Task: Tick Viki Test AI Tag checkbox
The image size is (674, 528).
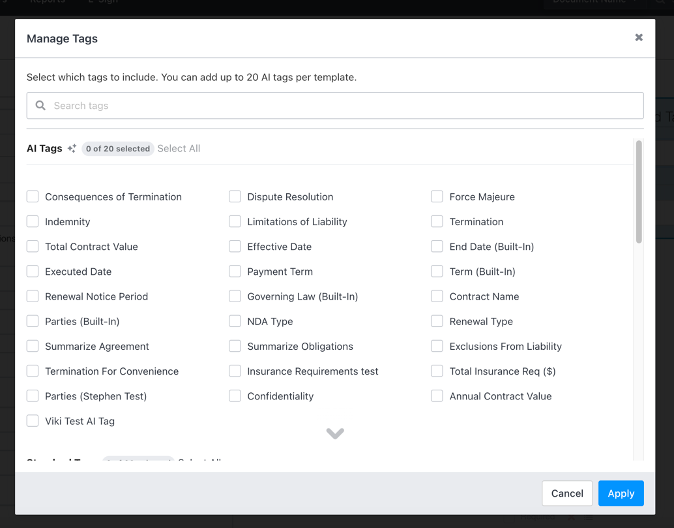Action: [33, 421]
